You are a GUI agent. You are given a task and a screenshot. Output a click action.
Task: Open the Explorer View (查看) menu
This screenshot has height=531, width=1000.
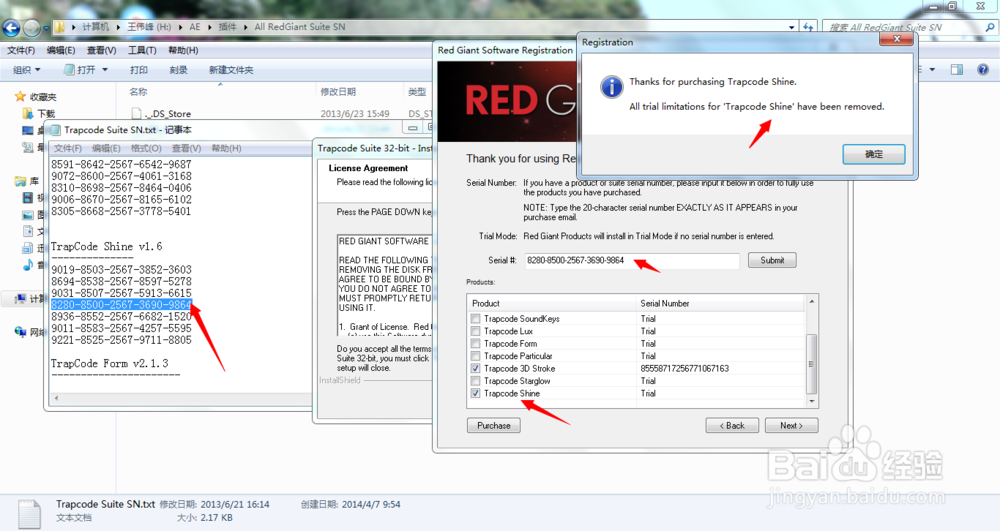click(101, 50)
